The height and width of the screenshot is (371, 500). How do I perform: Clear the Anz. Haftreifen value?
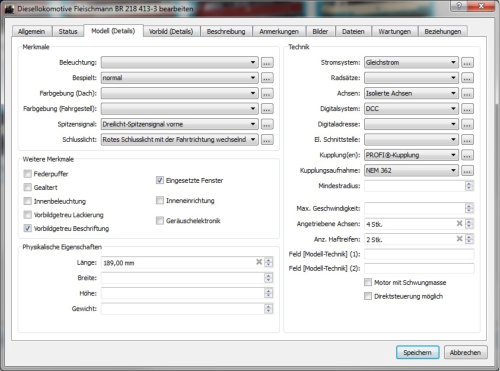pos(459,239)
